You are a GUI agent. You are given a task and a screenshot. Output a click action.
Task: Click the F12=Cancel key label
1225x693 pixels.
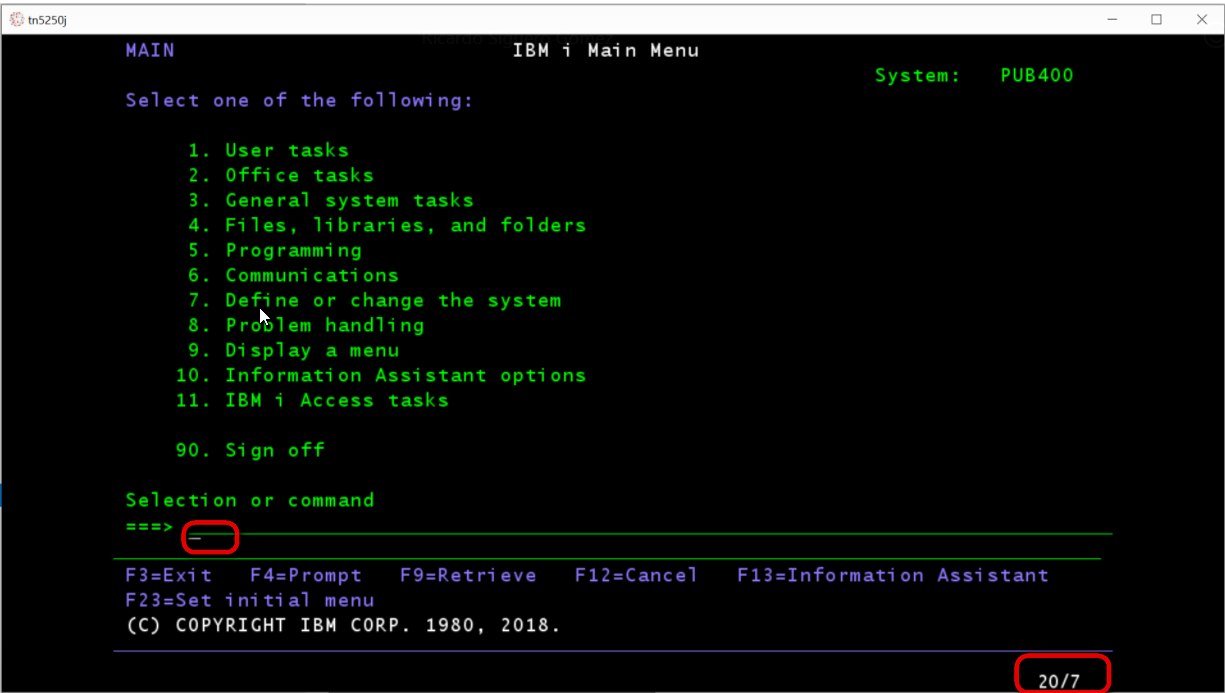[636, 575]
